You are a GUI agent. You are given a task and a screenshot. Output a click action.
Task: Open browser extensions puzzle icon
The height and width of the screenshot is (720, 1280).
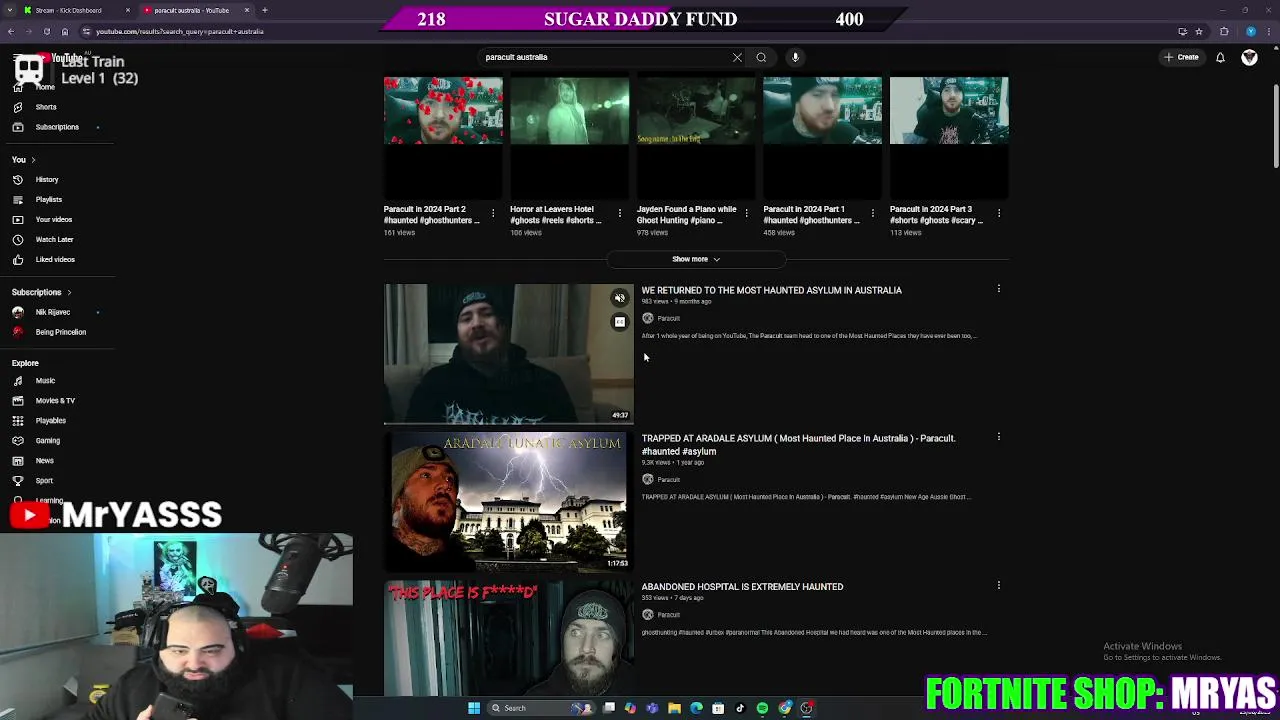1224,31
